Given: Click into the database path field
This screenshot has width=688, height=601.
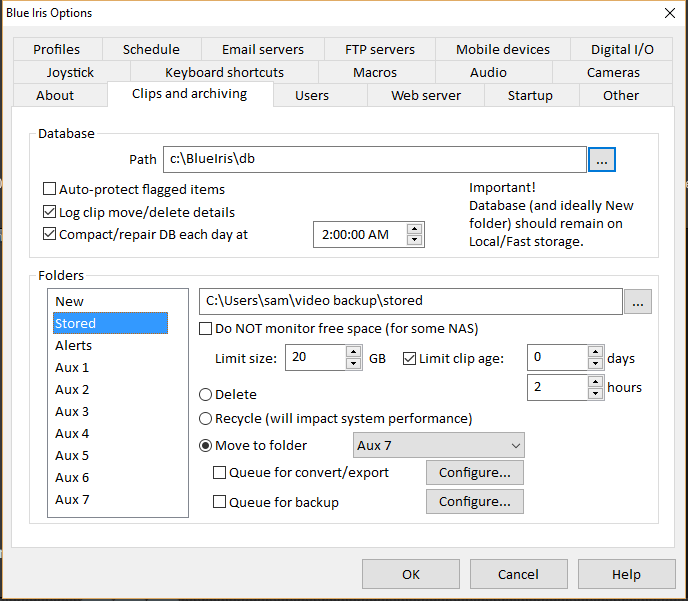Looking at the screenshot, I should point(375,160).
